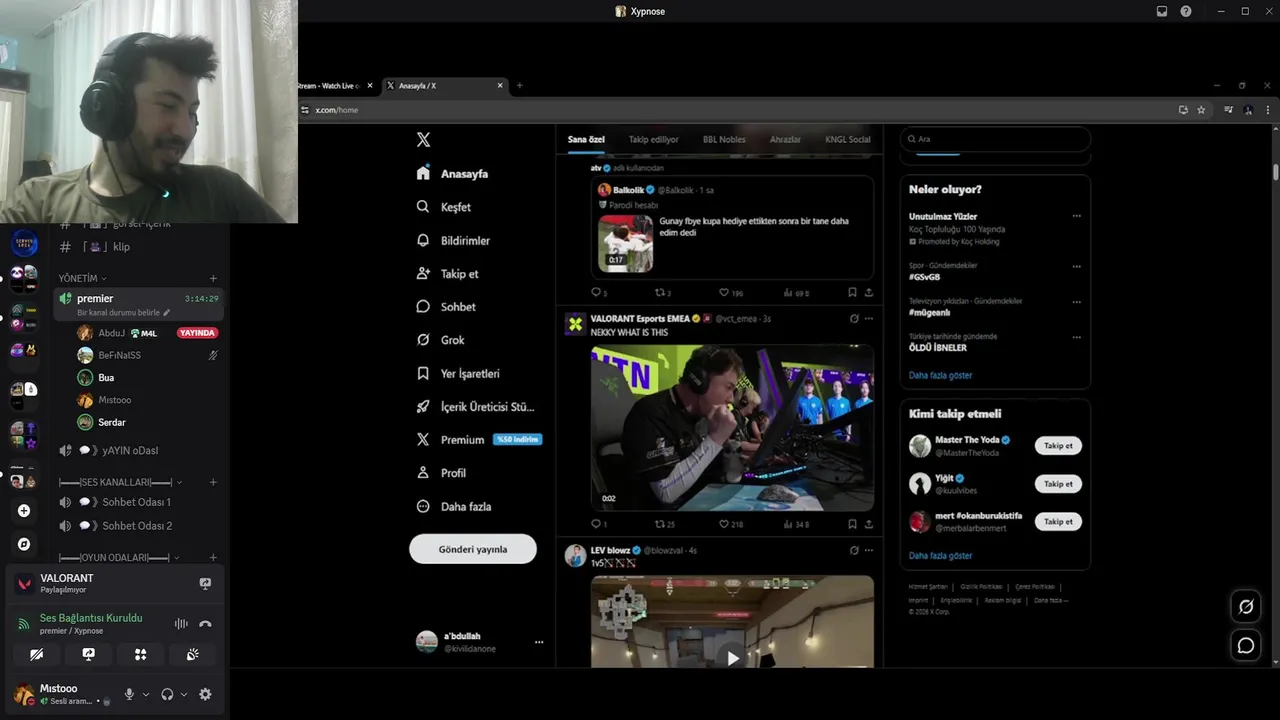The image size is (1280, 720).
Task: Collapse SES KANALLARI category
Action: pos(121,482)
